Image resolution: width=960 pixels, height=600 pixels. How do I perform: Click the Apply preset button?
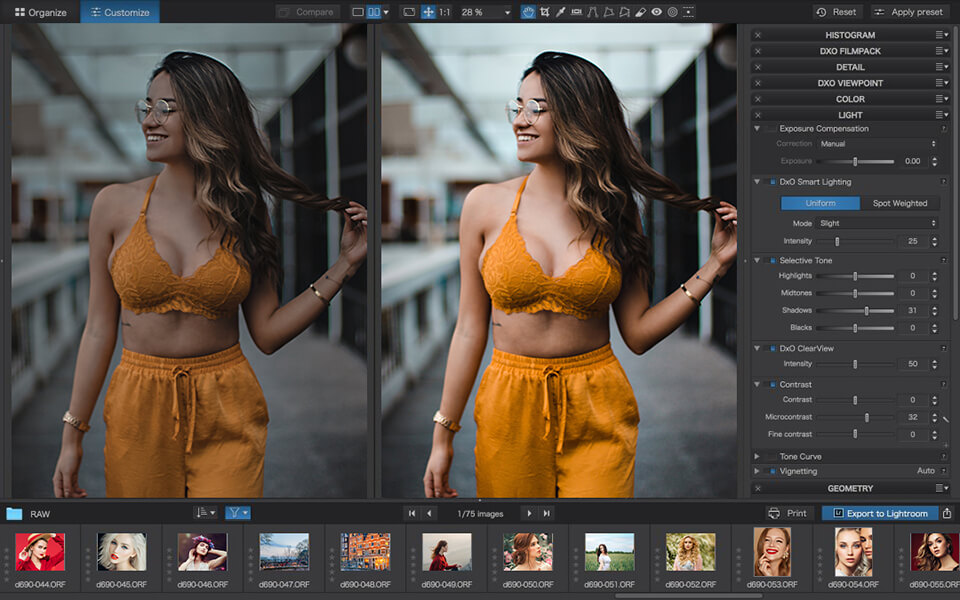(x=910, y=12)
